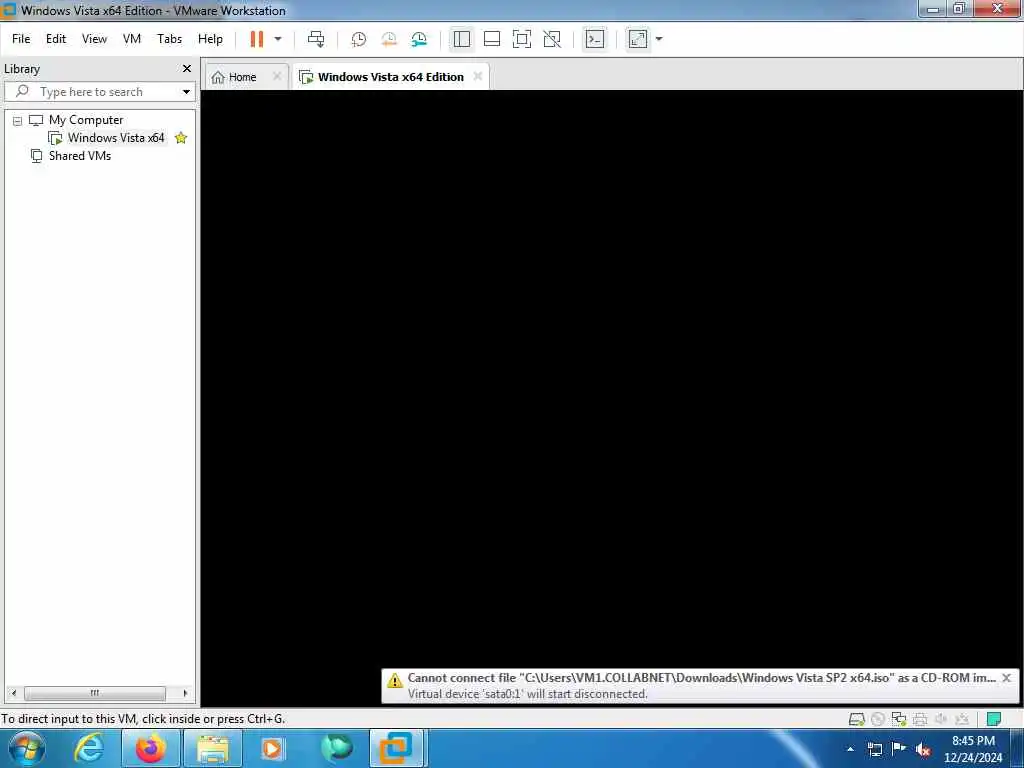This screenshot has height=768, width=1024.
Task: Open the power options dropdown arrow
Action: coord(278,39)
